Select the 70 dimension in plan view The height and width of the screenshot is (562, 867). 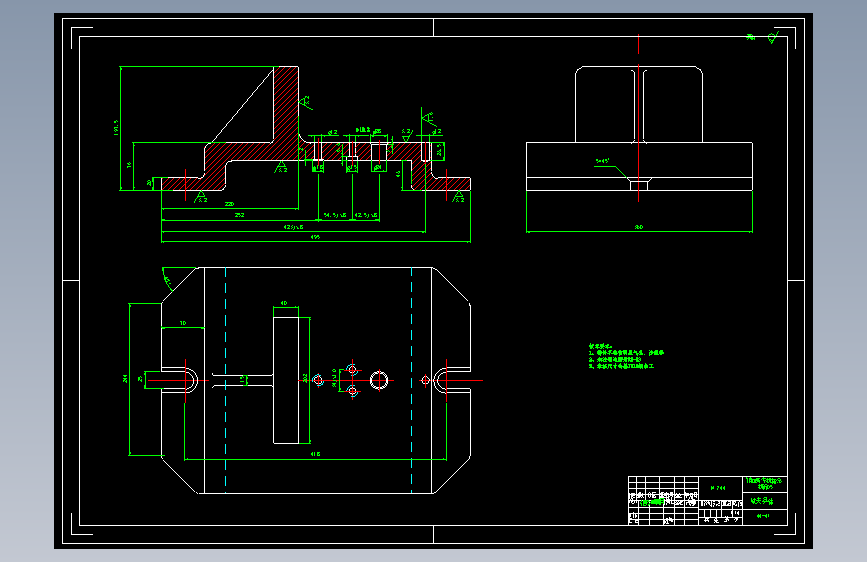click(183, 323)
